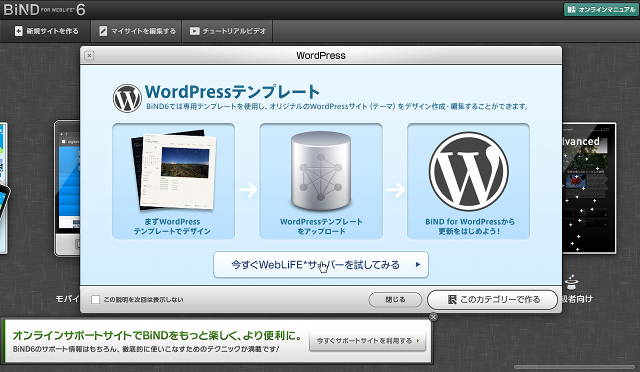Open チュートリアルビデオ from the toolbar
This screenshot has height=372, width=640.
(227, 31)
